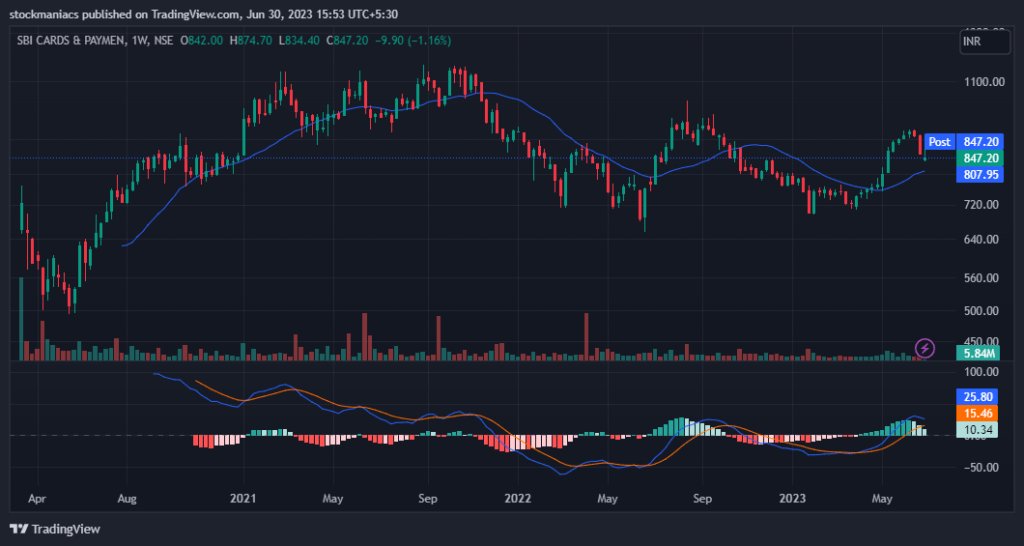
Task: Click the green 847.20 price tag
Action: (980, 158)
